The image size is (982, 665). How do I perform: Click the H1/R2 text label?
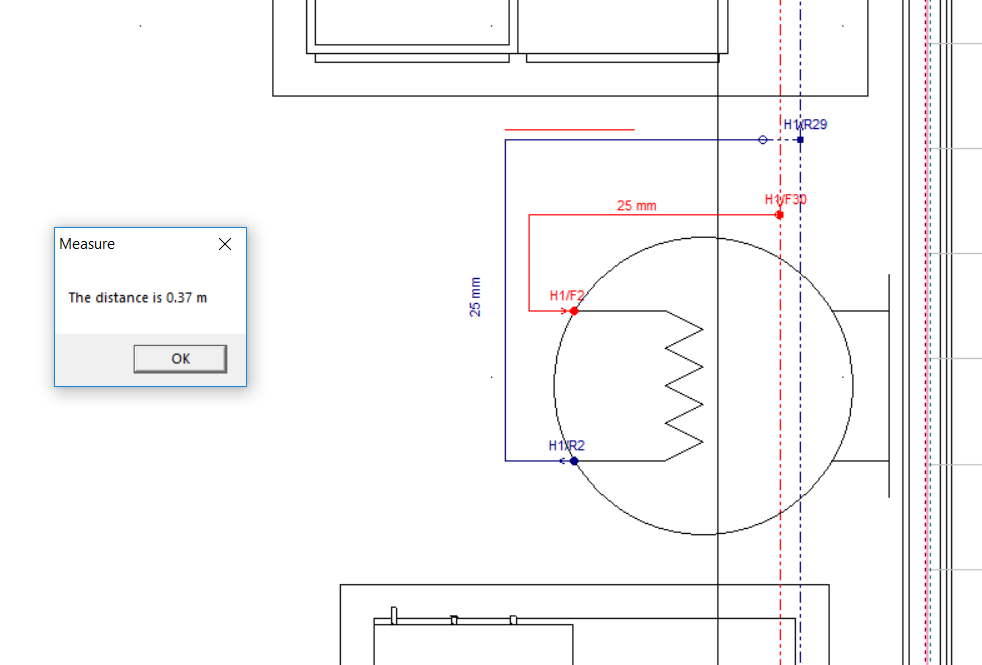(x=567, y=445)
